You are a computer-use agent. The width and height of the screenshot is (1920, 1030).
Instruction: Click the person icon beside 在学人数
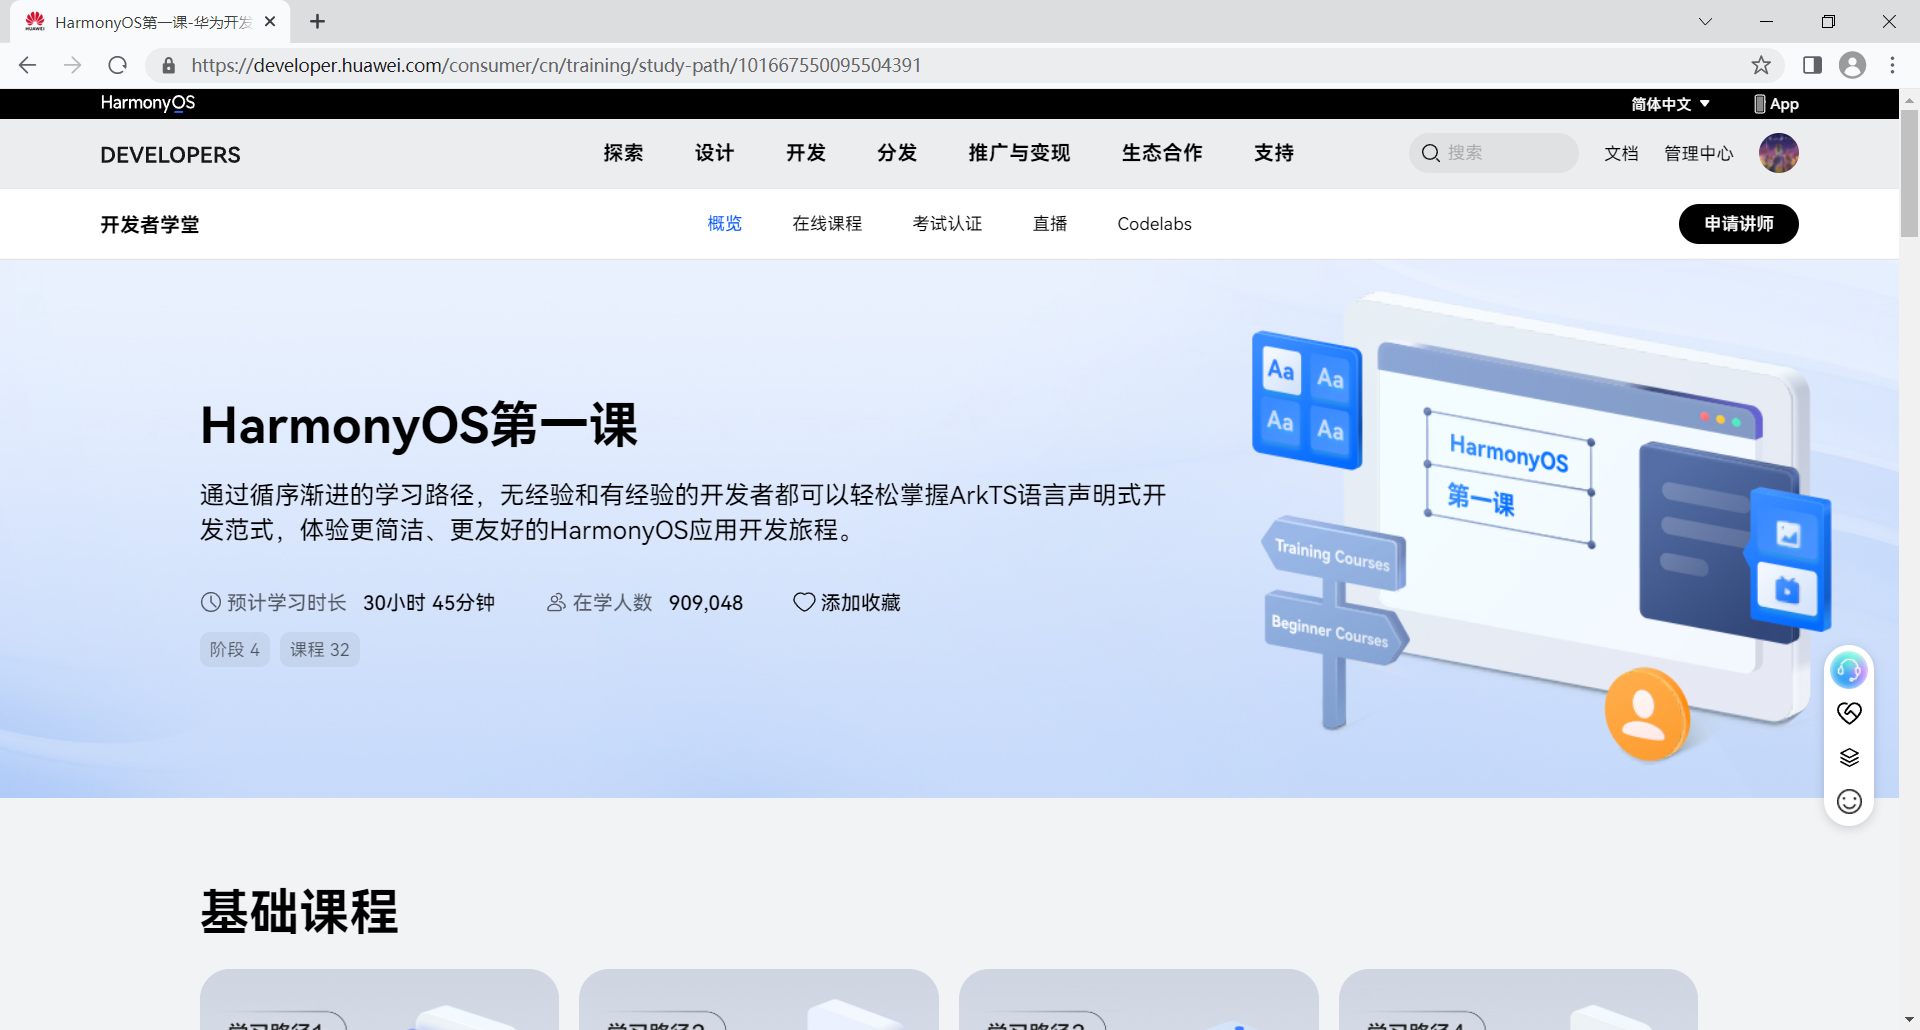[x=556, y=602]
